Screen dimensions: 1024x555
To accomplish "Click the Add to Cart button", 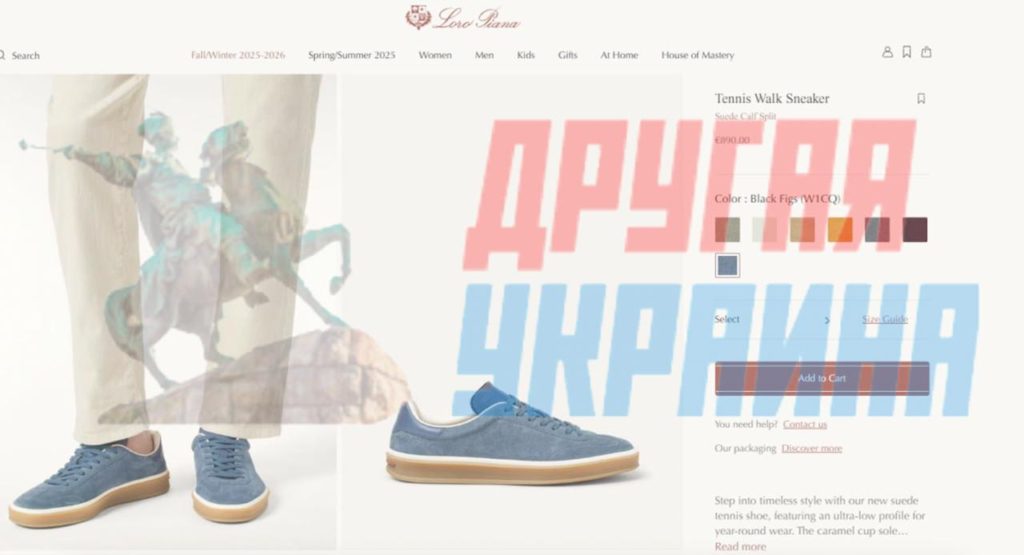I will pyautogui.click(x=822, y=378).
